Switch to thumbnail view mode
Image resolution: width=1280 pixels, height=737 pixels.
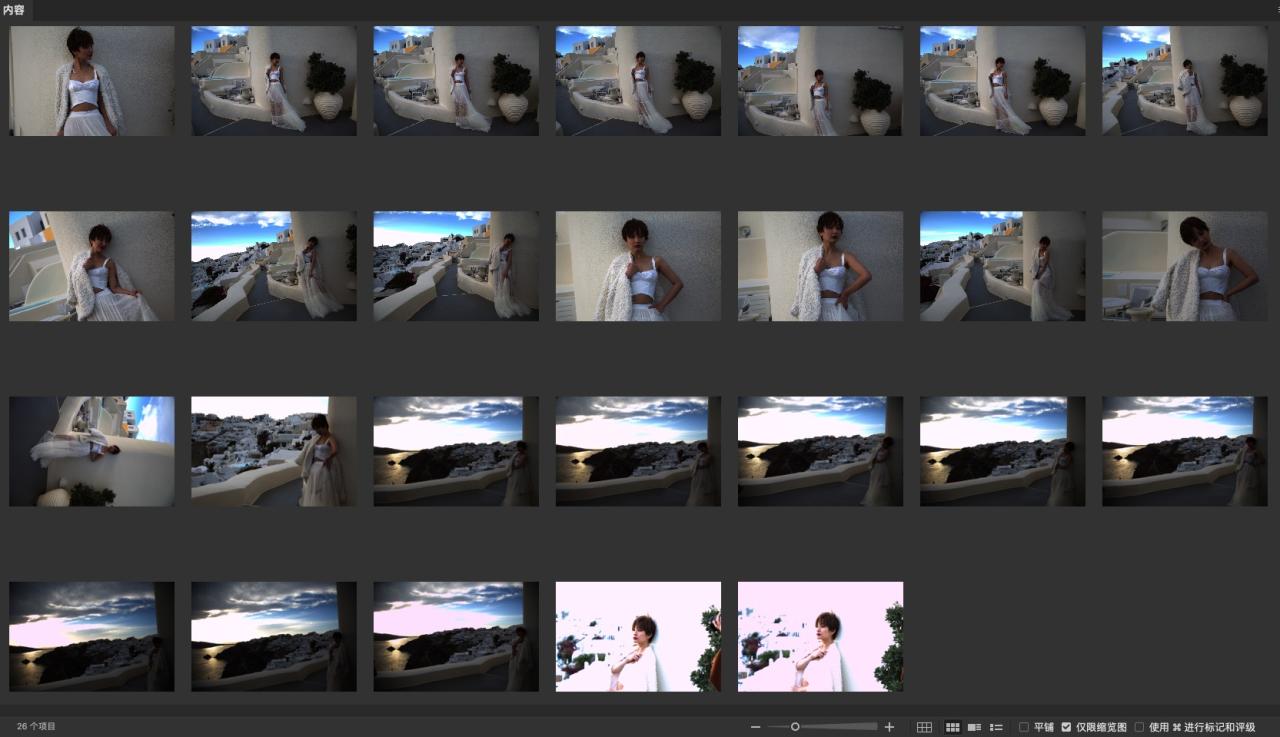point(953,727)
